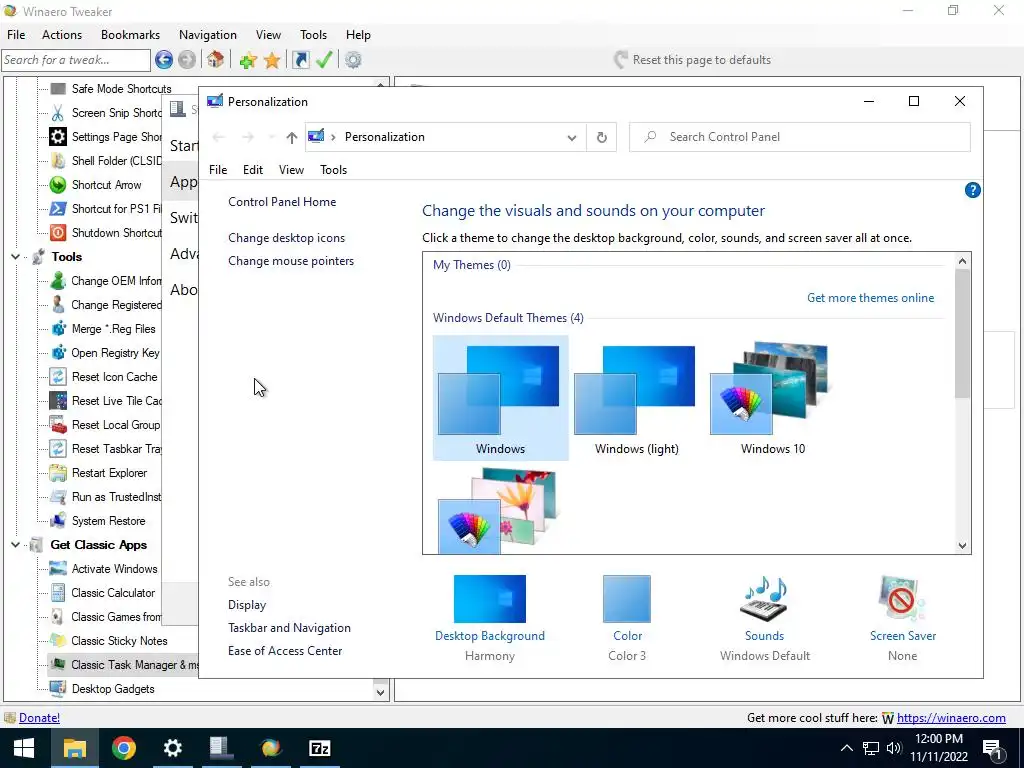Select the Windows 10 theme
The width and height of the screenshot is (1024, 768).
pos(773,398)
